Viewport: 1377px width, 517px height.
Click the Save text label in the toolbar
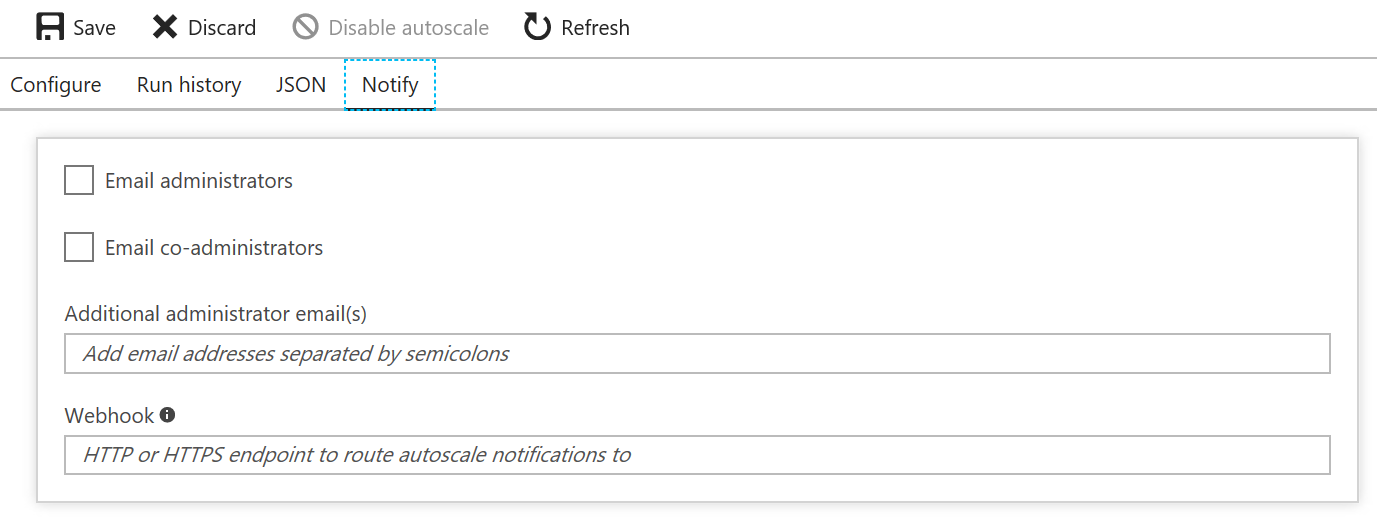pos(94,28)
